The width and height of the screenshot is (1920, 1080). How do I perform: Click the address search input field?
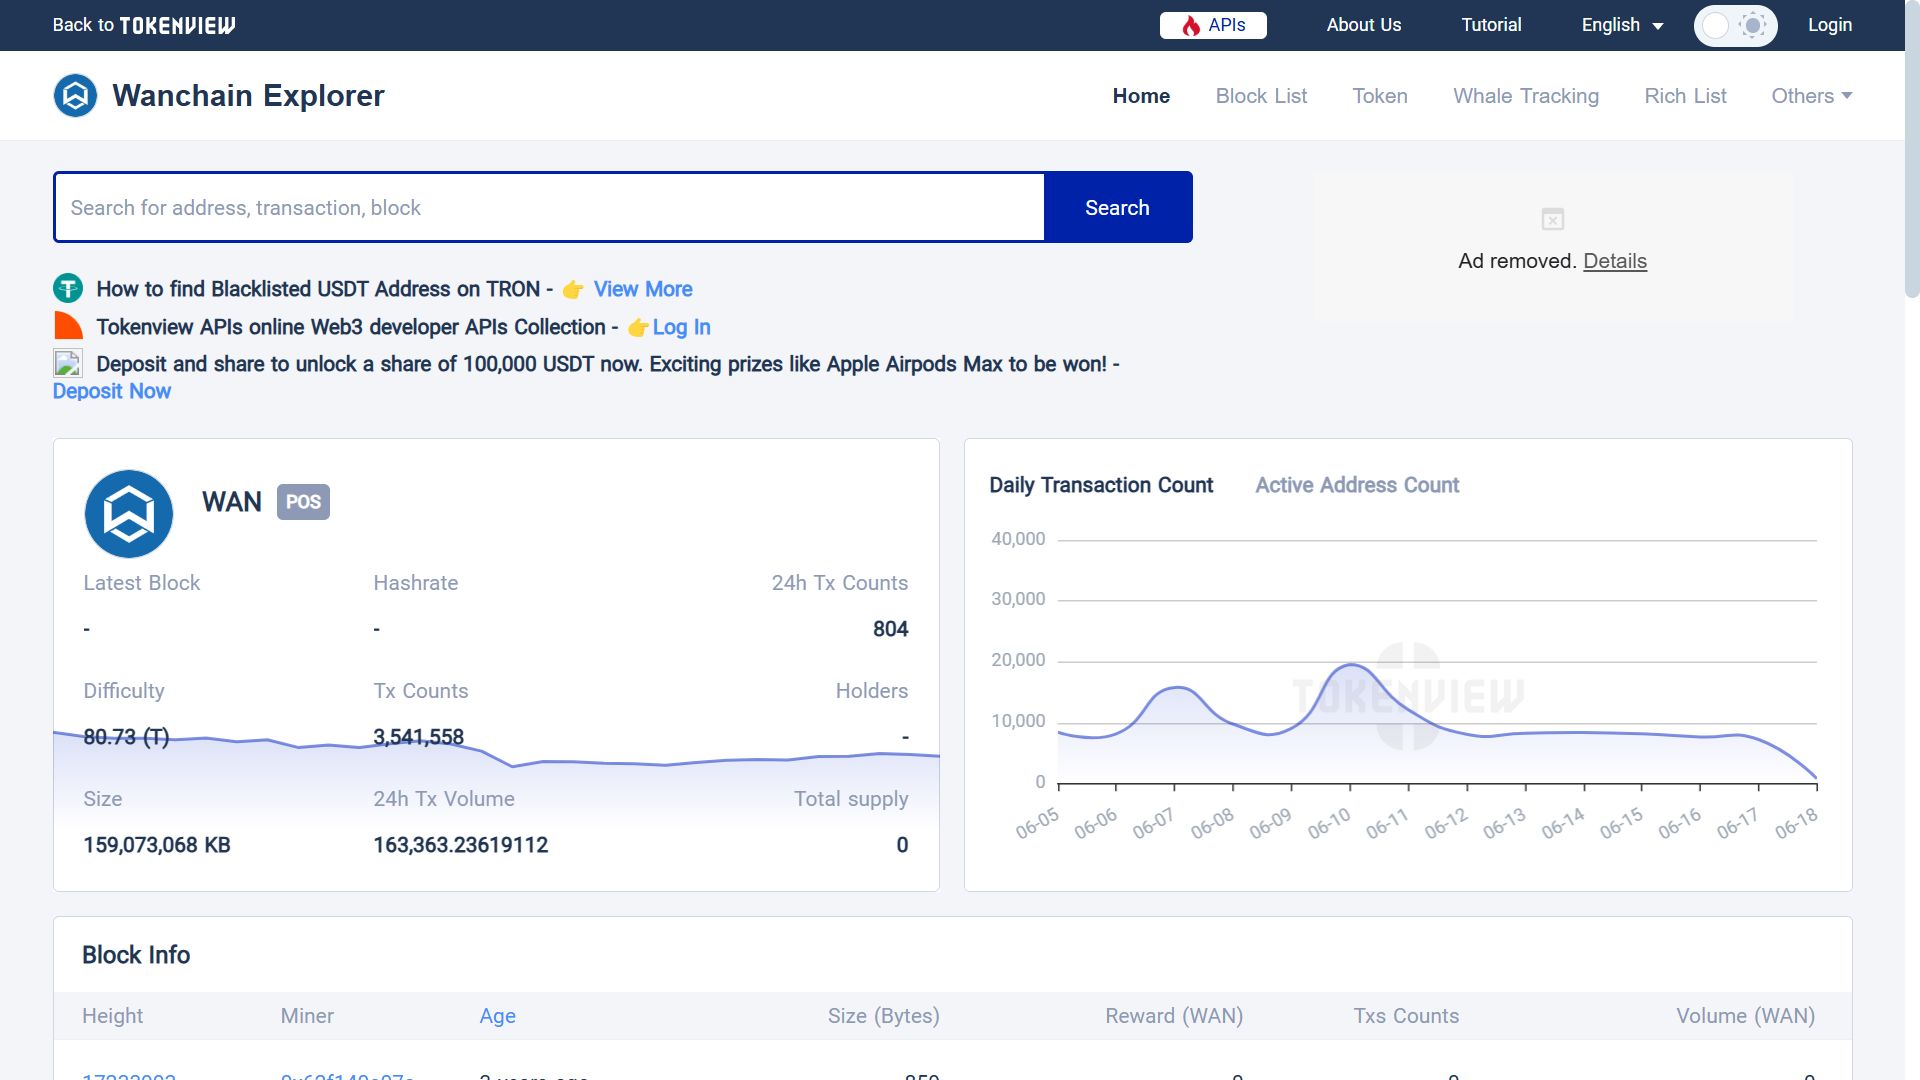(x=549, y=207)
